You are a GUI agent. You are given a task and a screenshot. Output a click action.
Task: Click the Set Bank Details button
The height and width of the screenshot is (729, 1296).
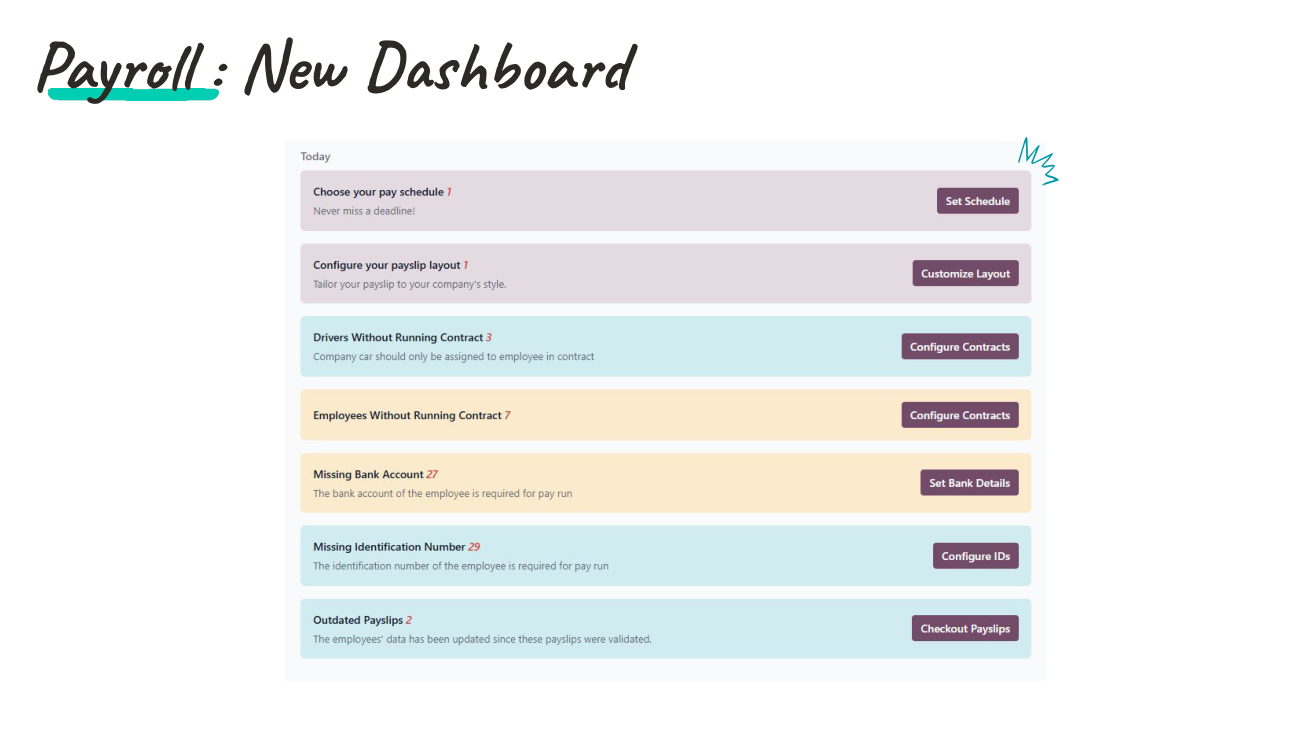tap(969, 482)
